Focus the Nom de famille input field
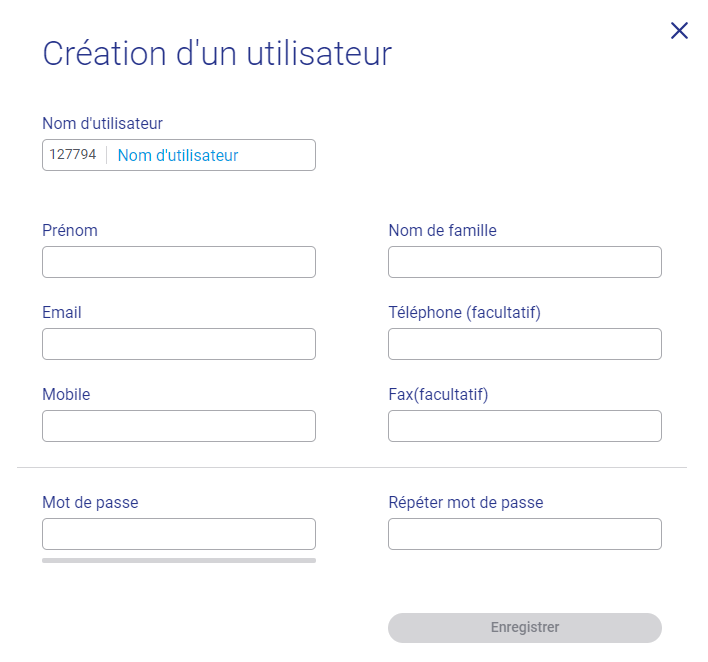The height and width of the screenshot is (662, 708). tap(525, 262)
